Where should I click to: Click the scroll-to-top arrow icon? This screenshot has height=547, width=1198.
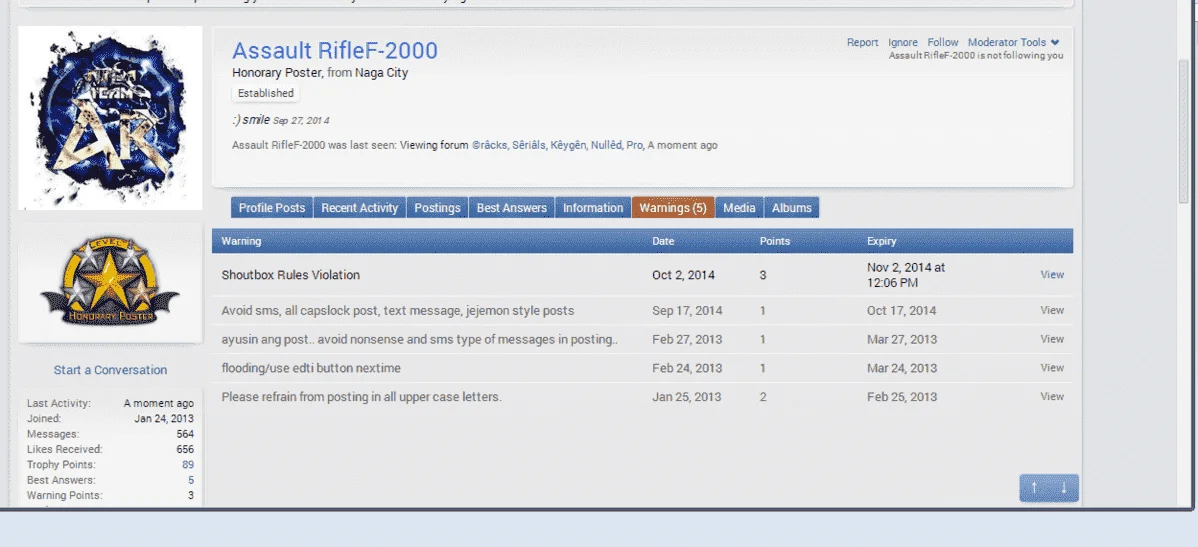1034,487
